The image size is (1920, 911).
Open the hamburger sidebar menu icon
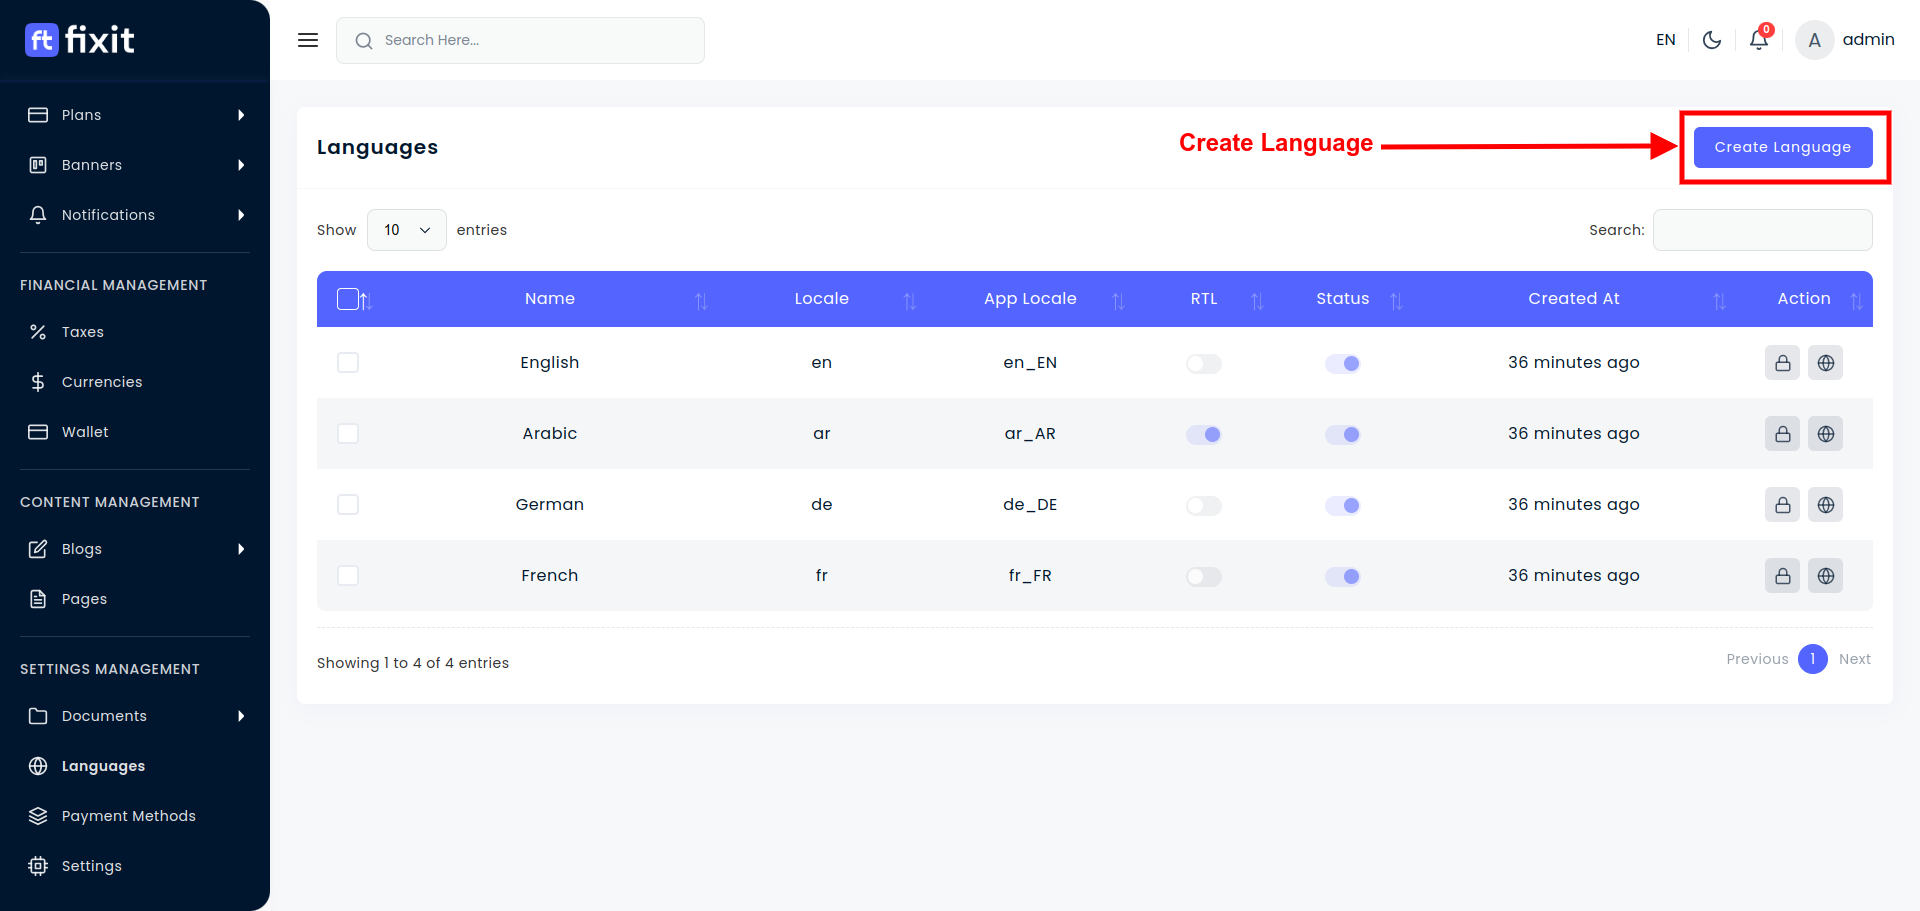click(x=308, y=40)
